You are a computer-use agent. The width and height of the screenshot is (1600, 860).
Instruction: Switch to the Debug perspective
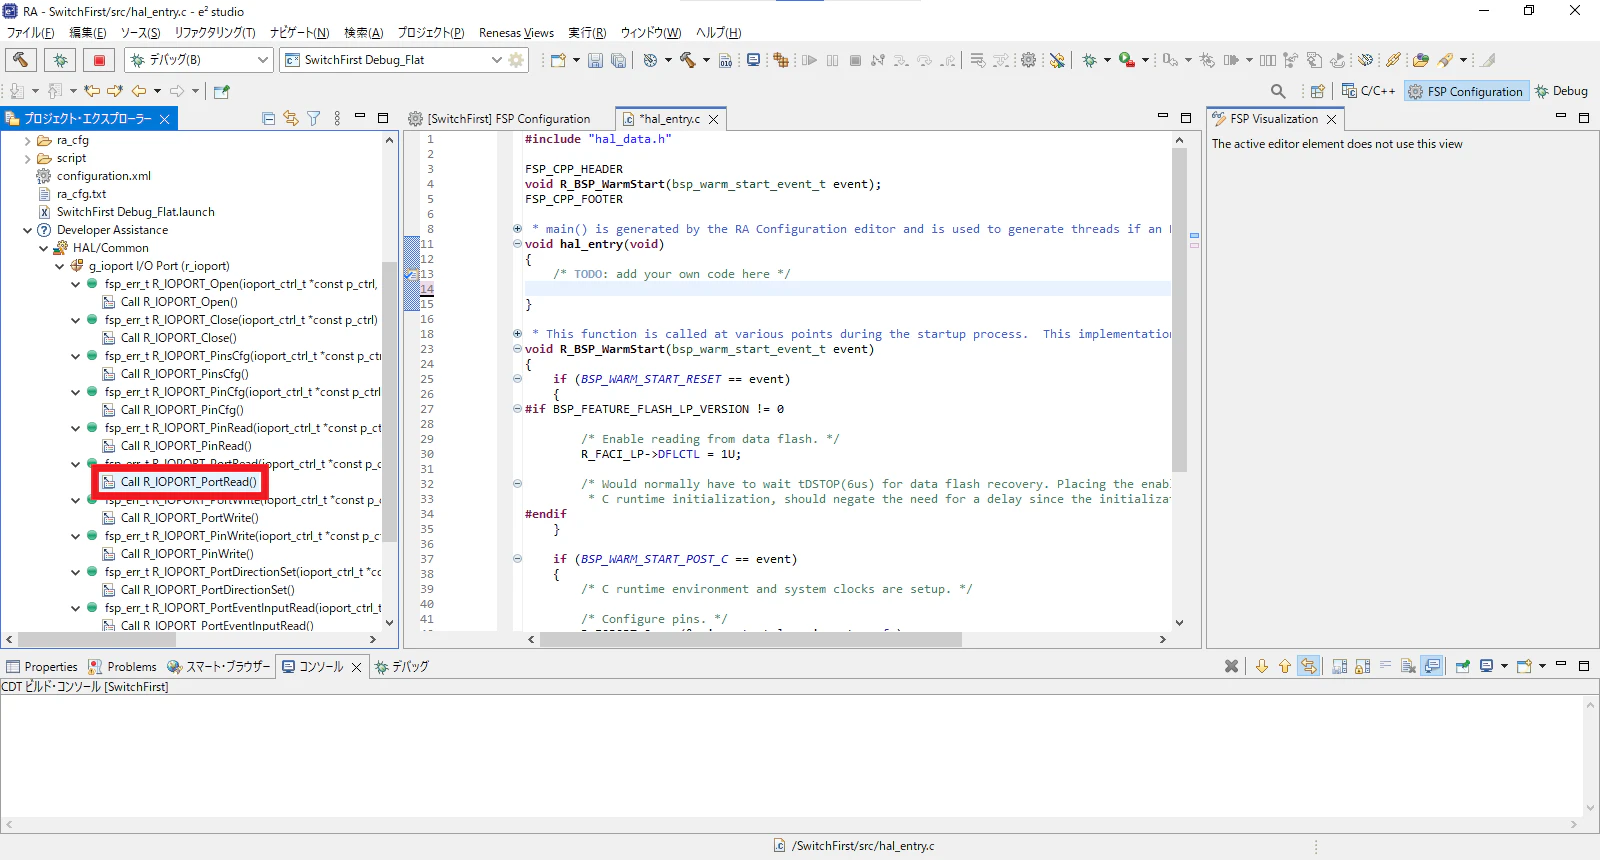tap(1561, 91)
